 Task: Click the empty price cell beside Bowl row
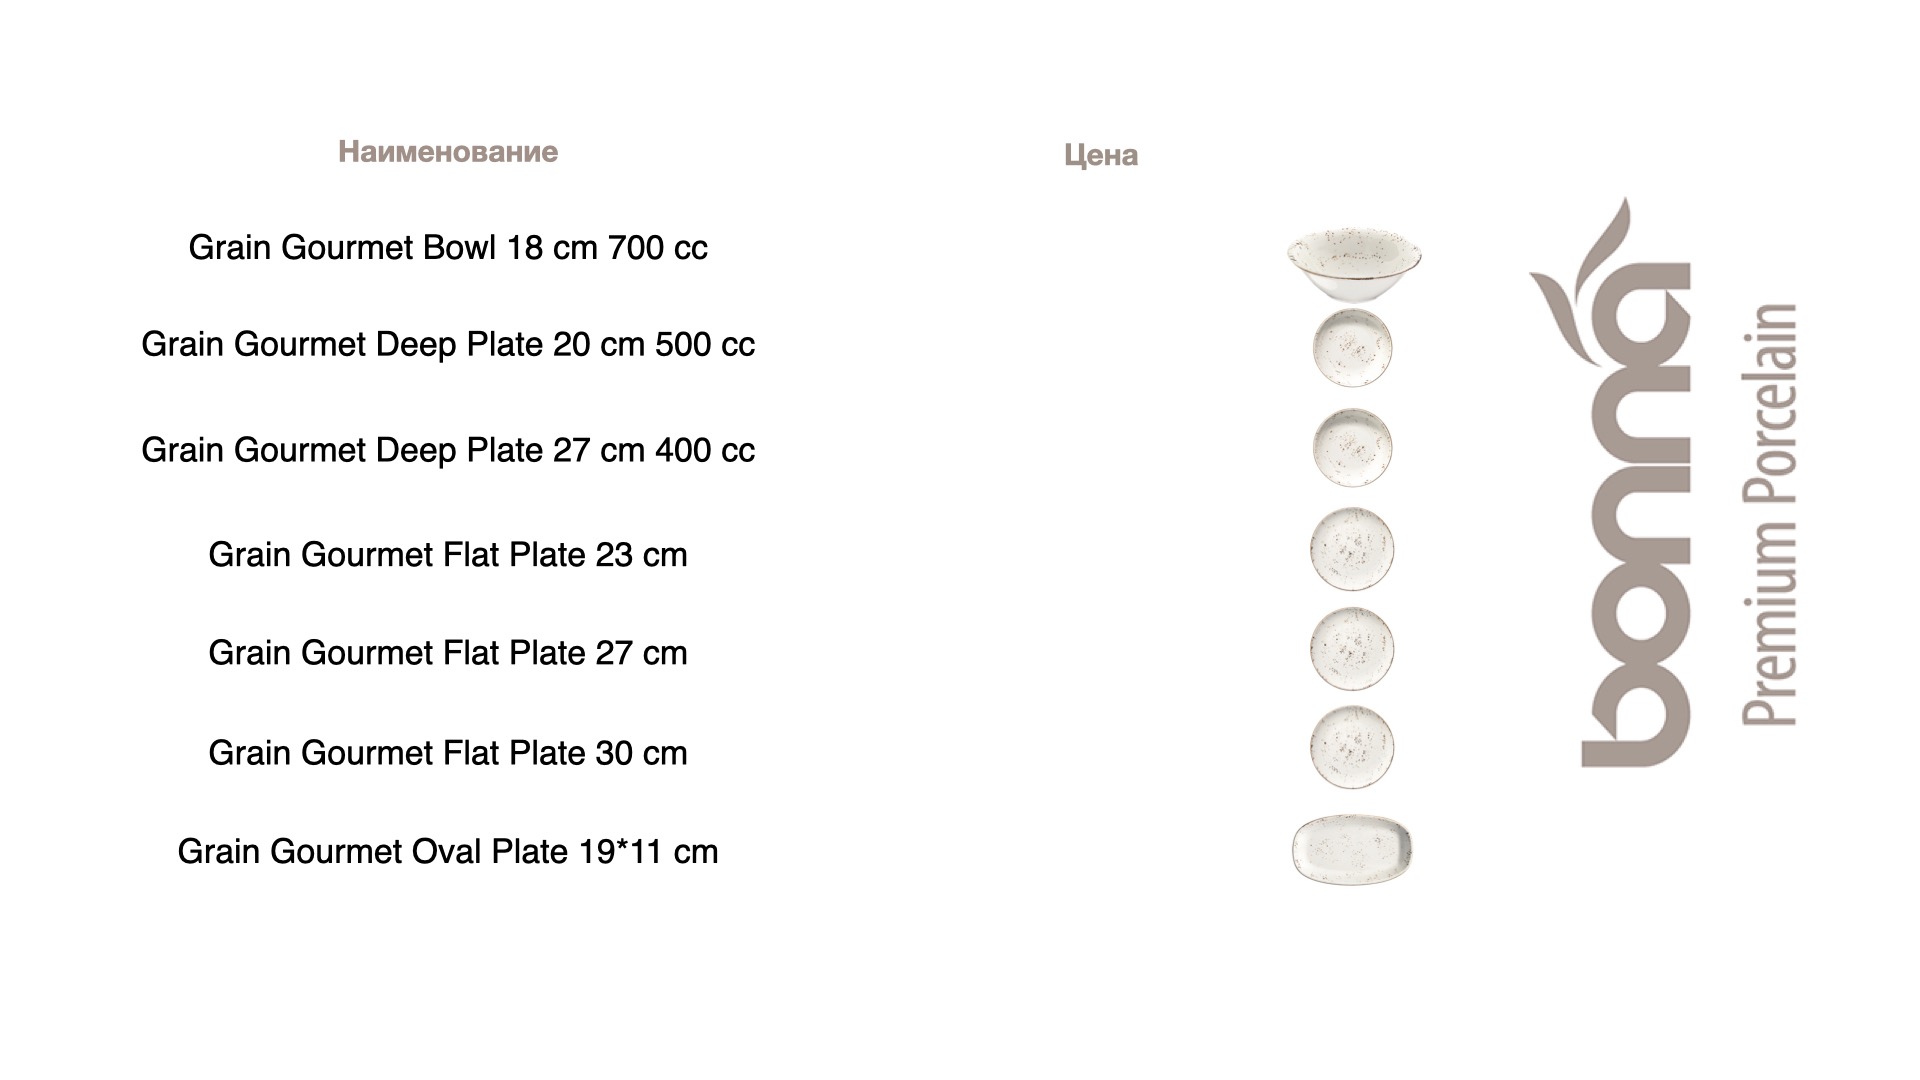[x=1101, y=248]
